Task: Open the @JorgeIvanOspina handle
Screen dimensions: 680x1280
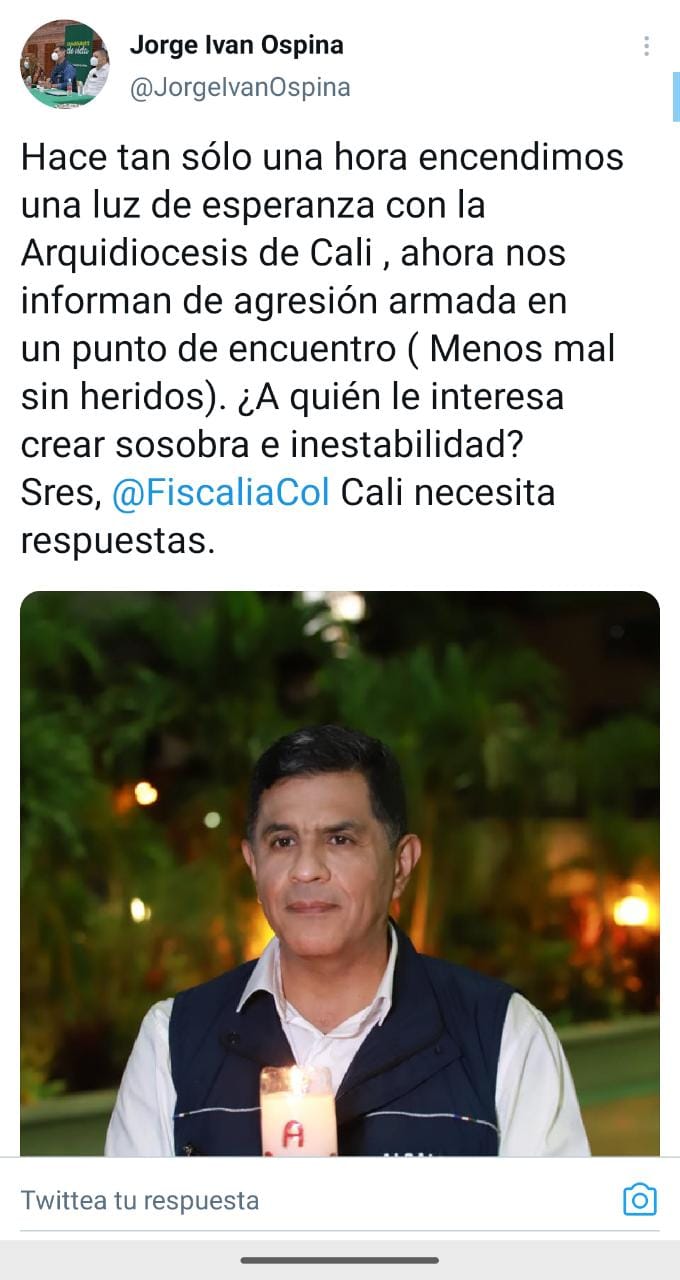Action: tap(240, 87)
